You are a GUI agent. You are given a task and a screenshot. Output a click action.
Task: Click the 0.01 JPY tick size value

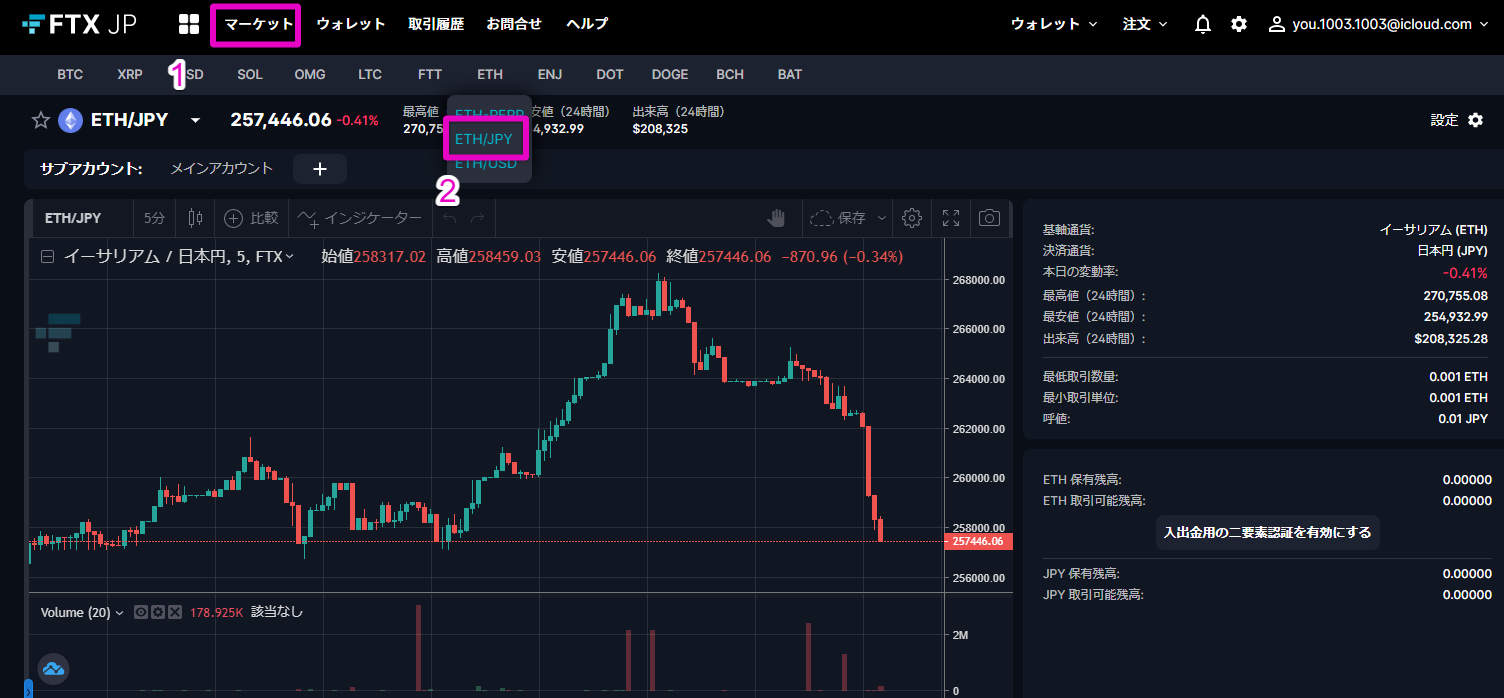point(1464,419)
